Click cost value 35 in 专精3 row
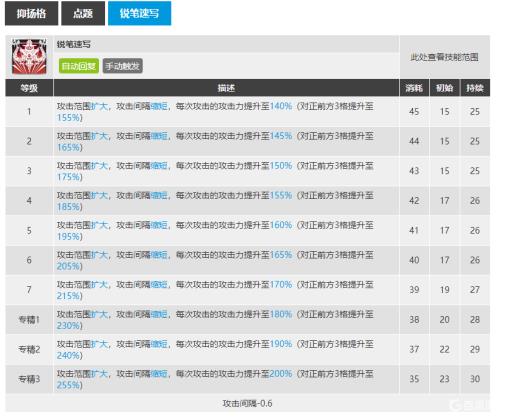Image resolution: width=512 pixels, height=418 pixels. [x=414, y=379]
